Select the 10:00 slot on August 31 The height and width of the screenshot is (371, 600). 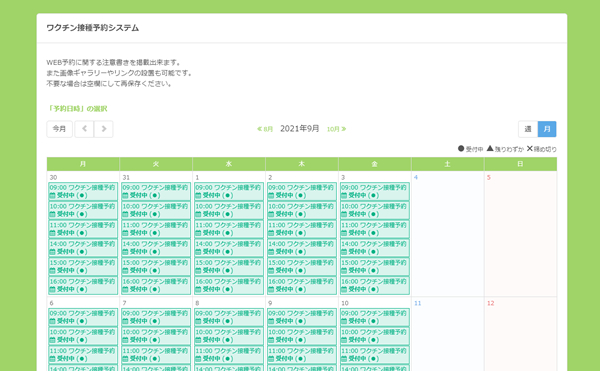tap(156, 210)
